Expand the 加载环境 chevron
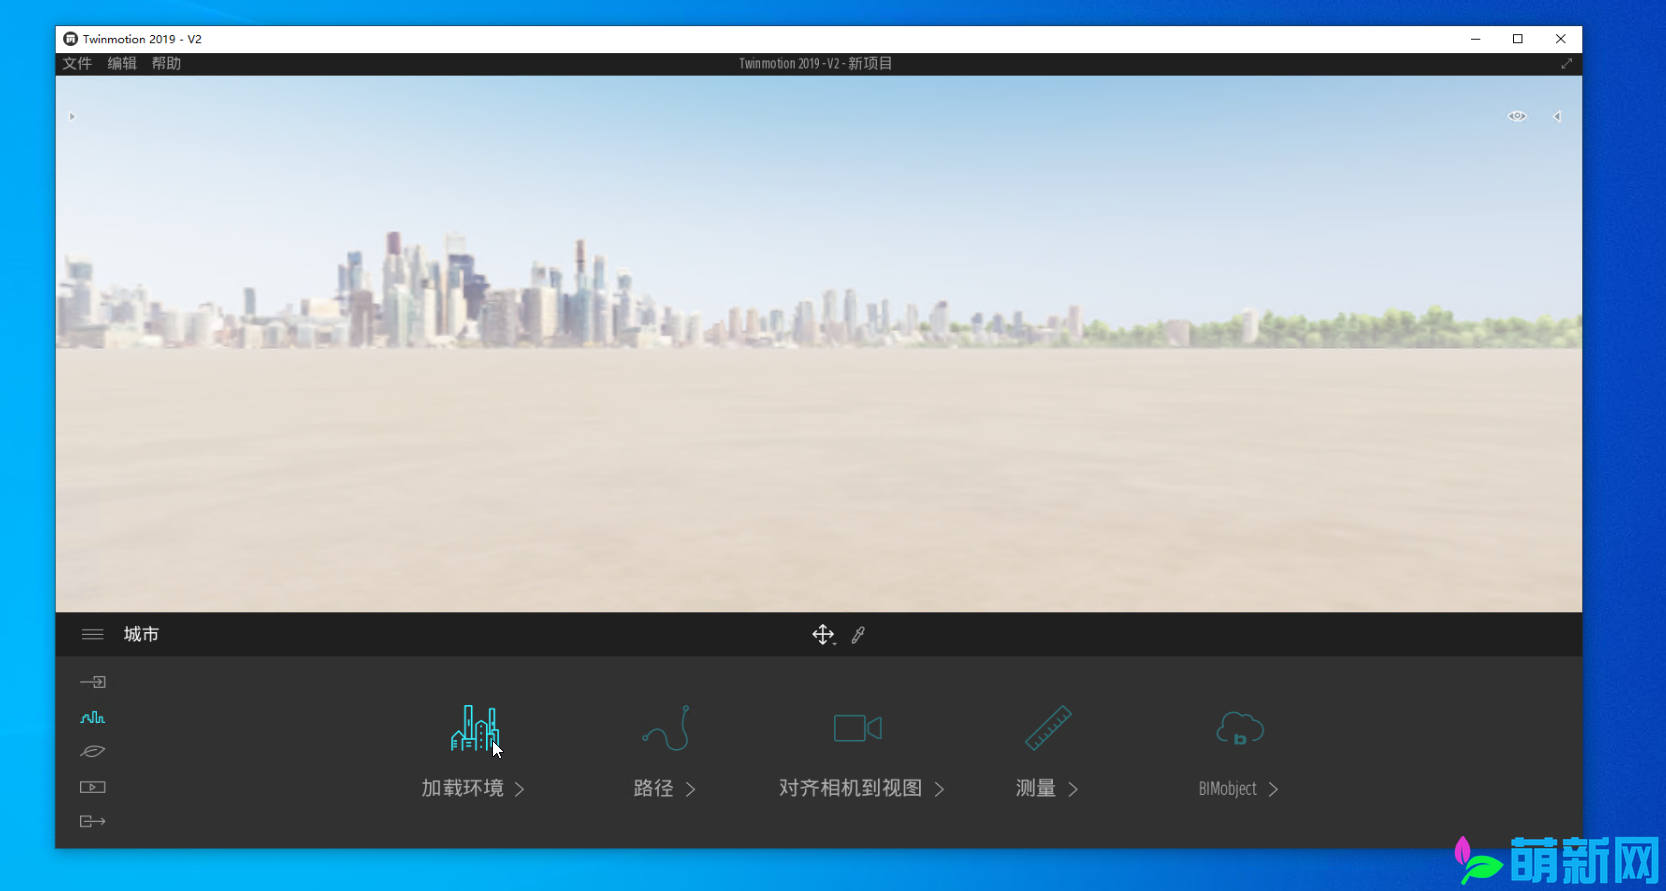This screenshot has height=891, width=1666. 519,789
